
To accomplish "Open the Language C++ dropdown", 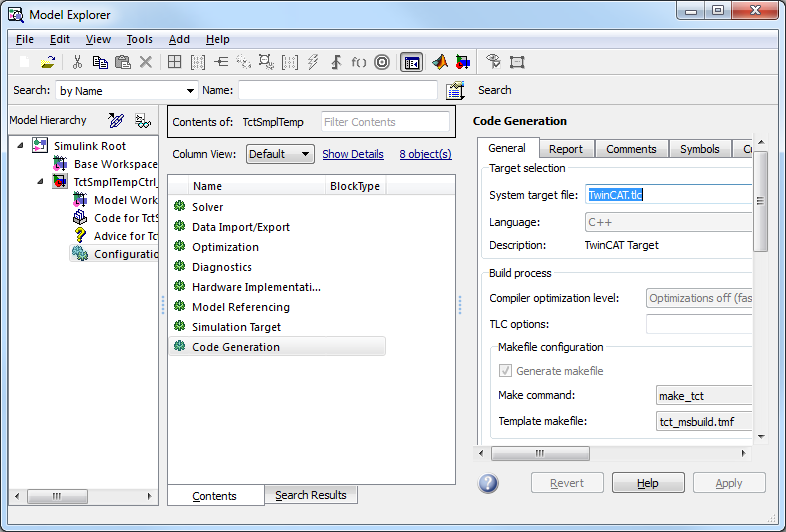I will [x=669, y=222].
